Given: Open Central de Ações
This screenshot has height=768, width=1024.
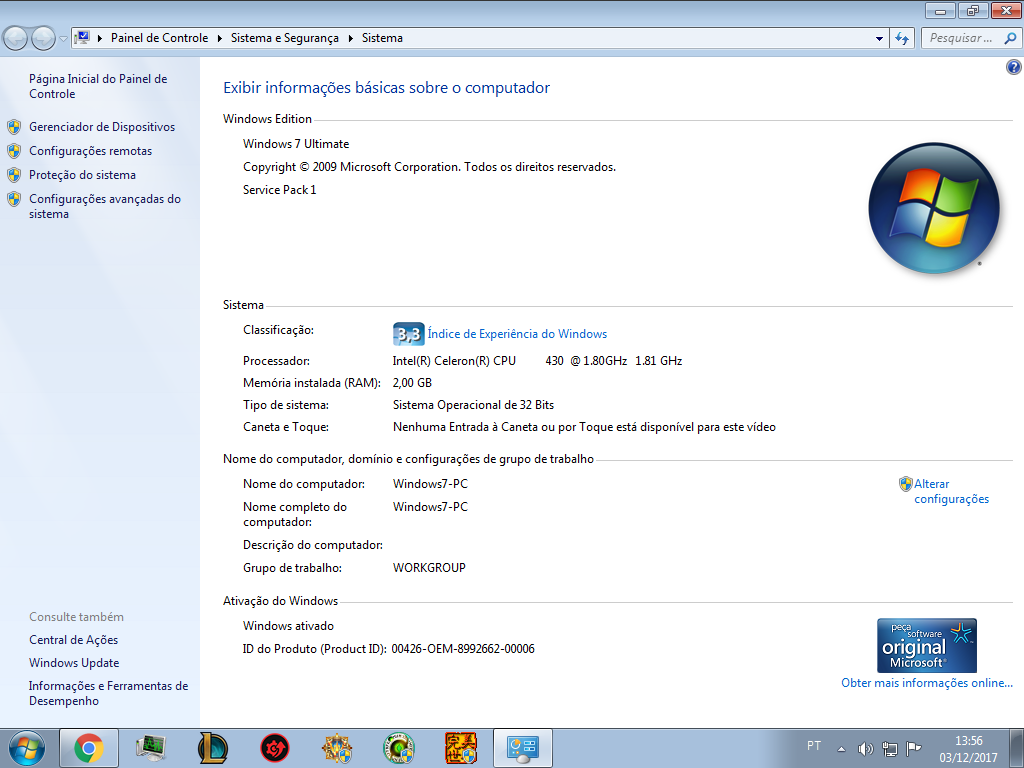Looking at the screenshot, I should (74, 640).
